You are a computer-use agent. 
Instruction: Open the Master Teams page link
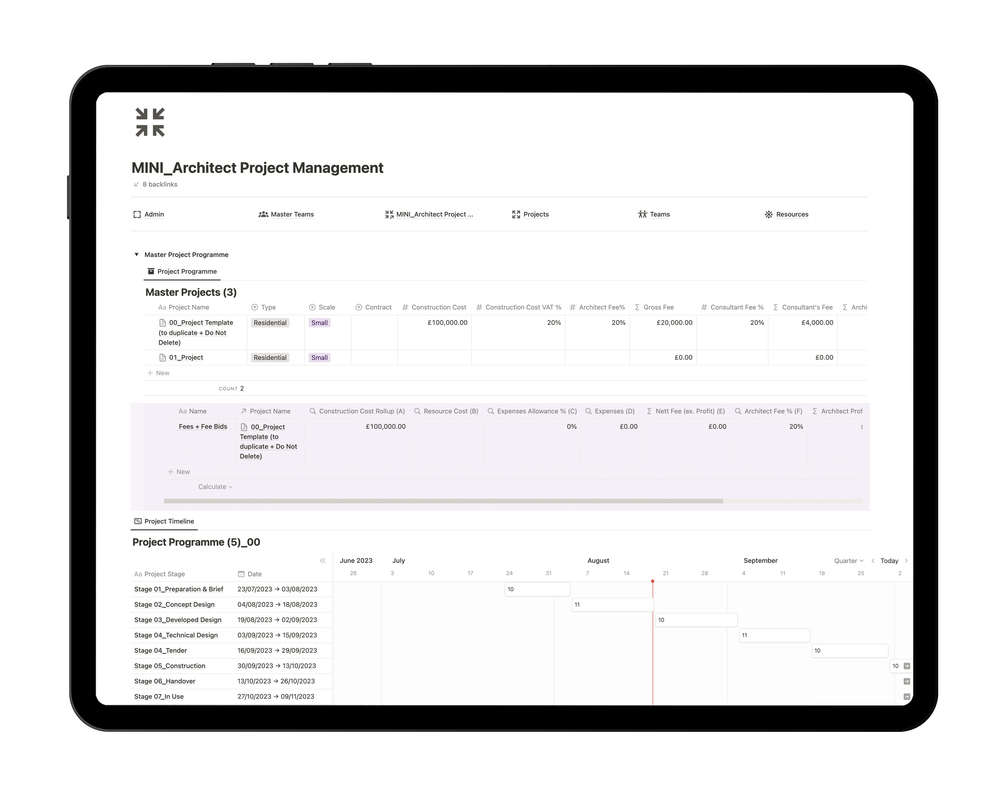[x=286, y=215]
